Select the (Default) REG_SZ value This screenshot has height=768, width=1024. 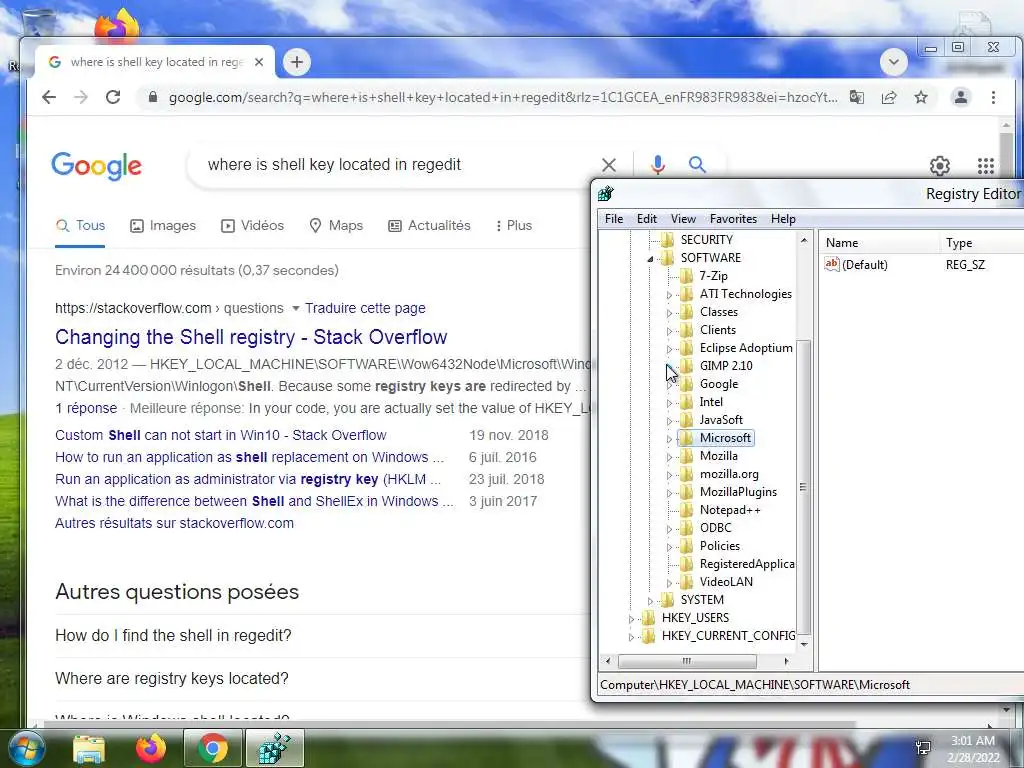point(865,264)
